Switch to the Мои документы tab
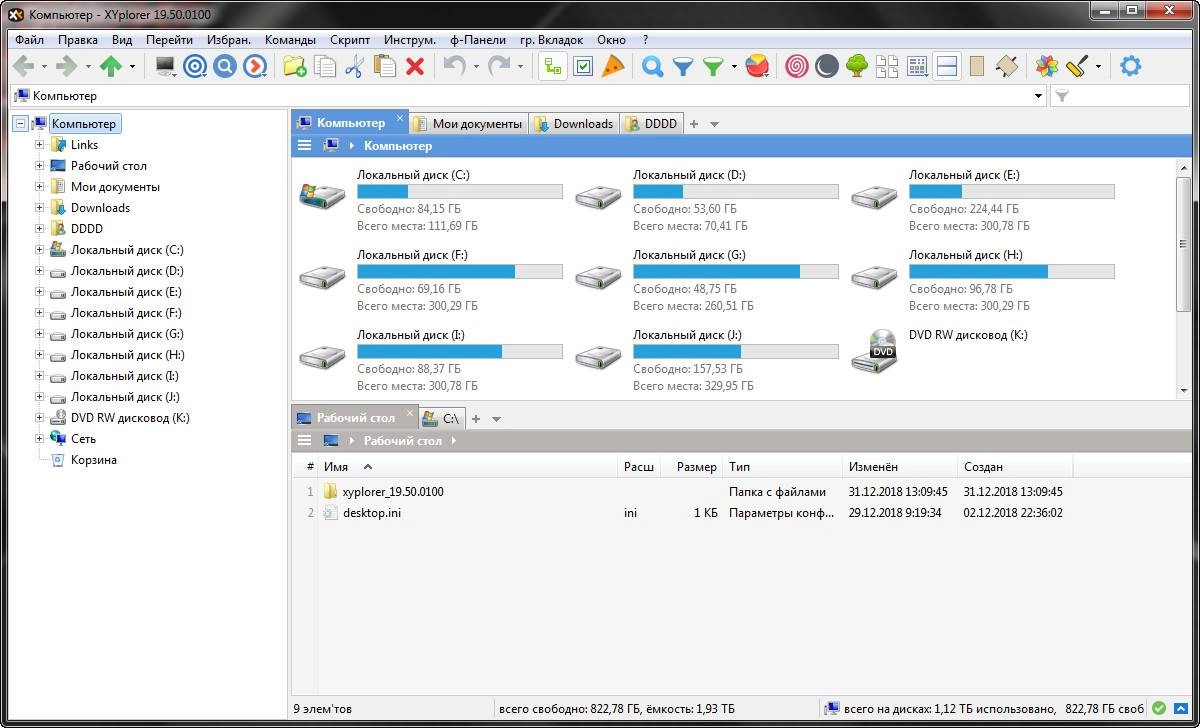Screen dimensions: 1200x728 point(468,124)
